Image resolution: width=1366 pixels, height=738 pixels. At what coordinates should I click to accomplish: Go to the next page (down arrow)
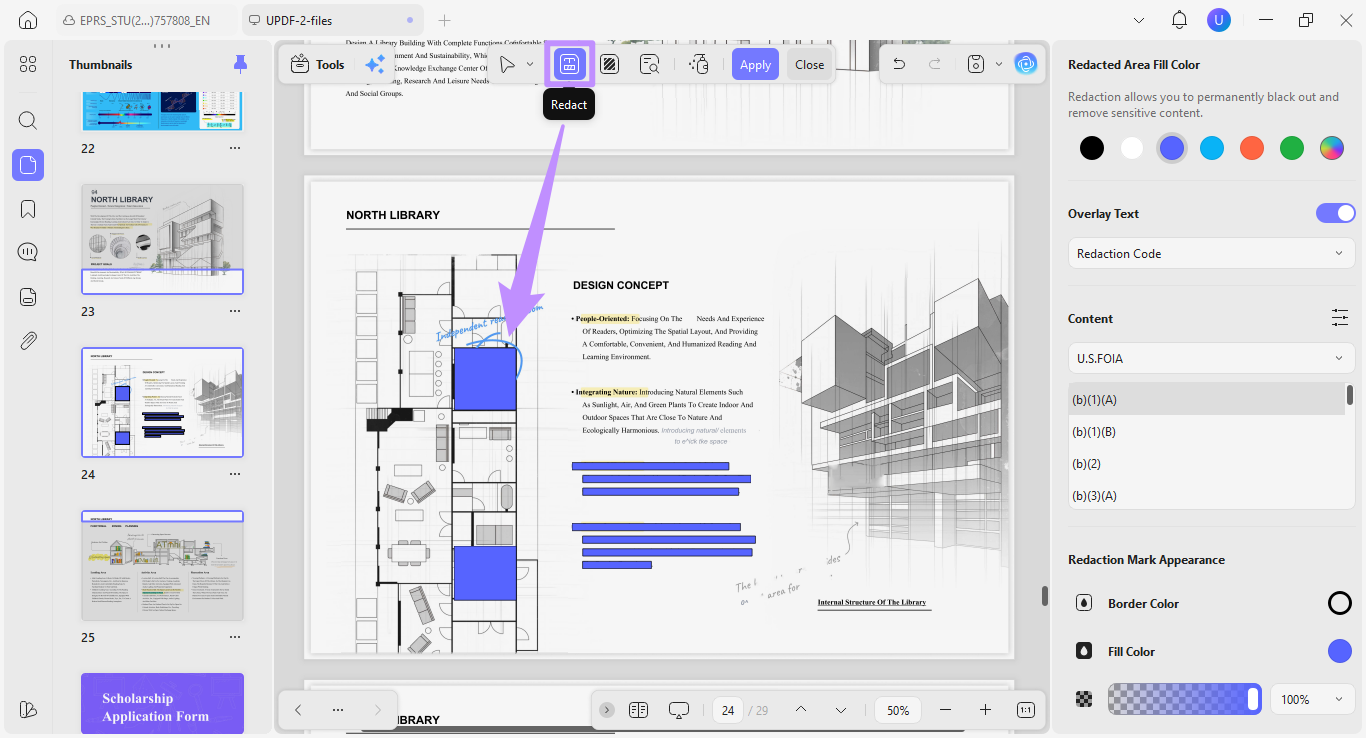[x=841, y=710]
